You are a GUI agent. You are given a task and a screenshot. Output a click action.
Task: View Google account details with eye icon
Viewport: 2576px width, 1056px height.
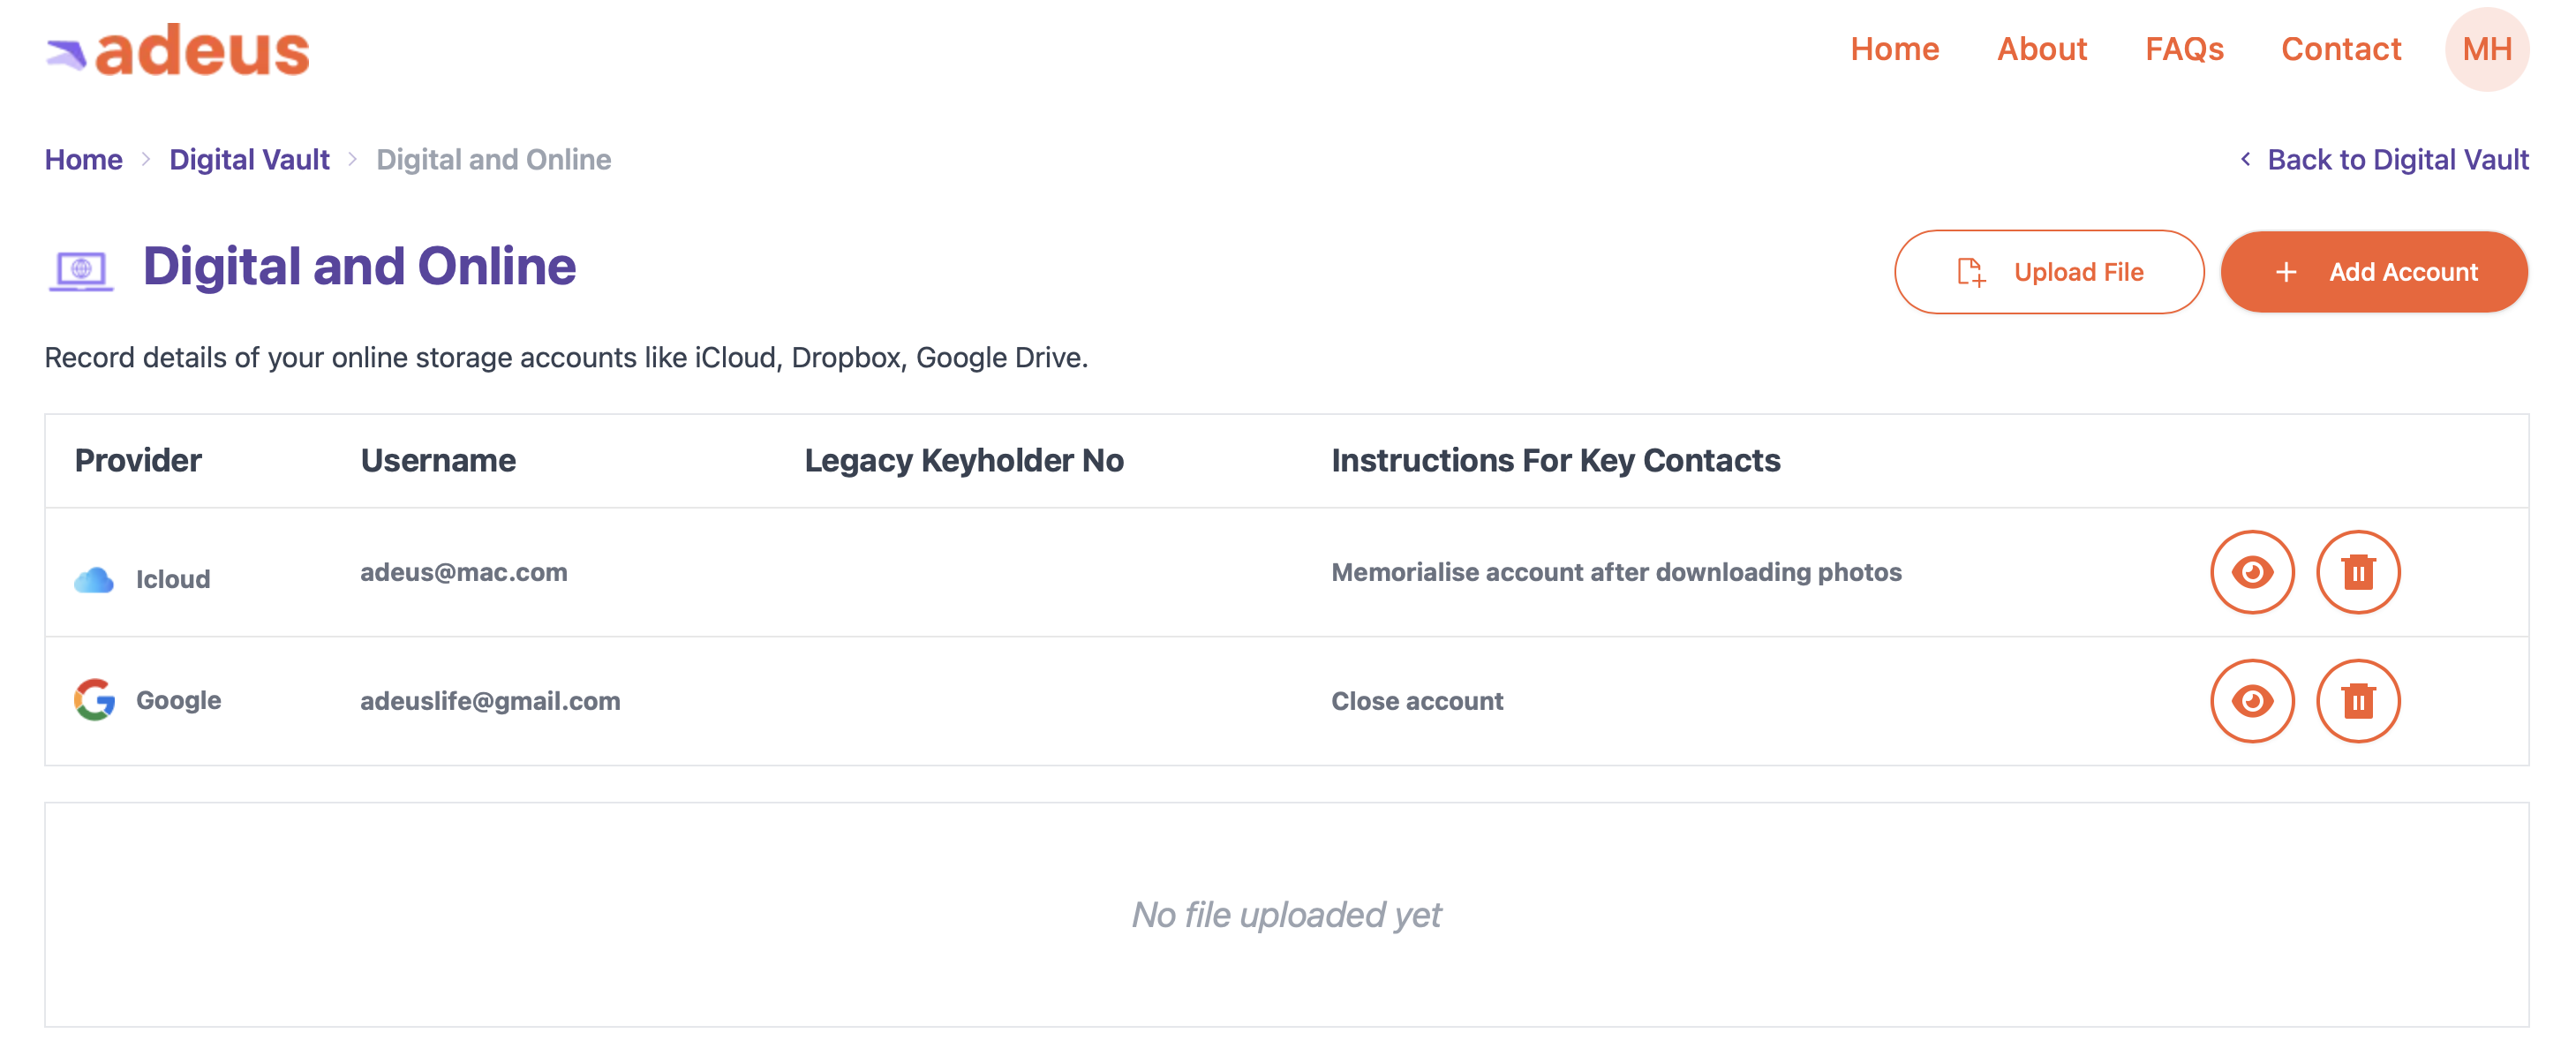tap(2251, 701)
